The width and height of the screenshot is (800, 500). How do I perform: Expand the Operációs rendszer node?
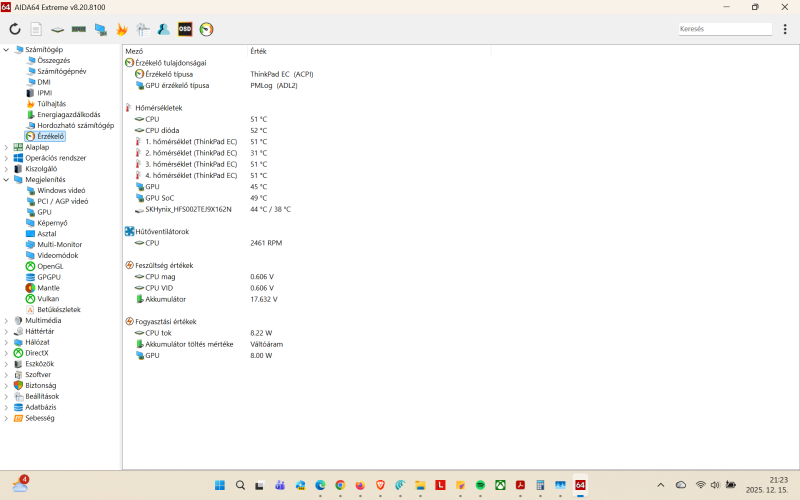pyautogui.click(x=6, y=158)
